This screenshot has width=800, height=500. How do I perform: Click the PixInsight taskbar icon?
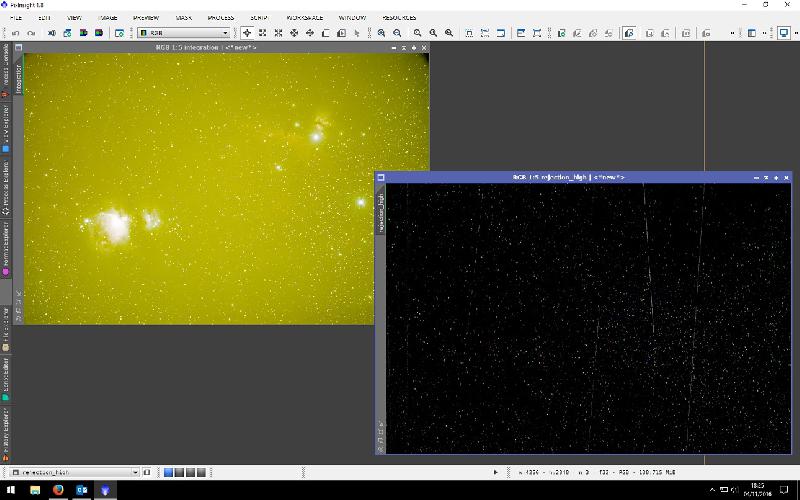point(105,490)
